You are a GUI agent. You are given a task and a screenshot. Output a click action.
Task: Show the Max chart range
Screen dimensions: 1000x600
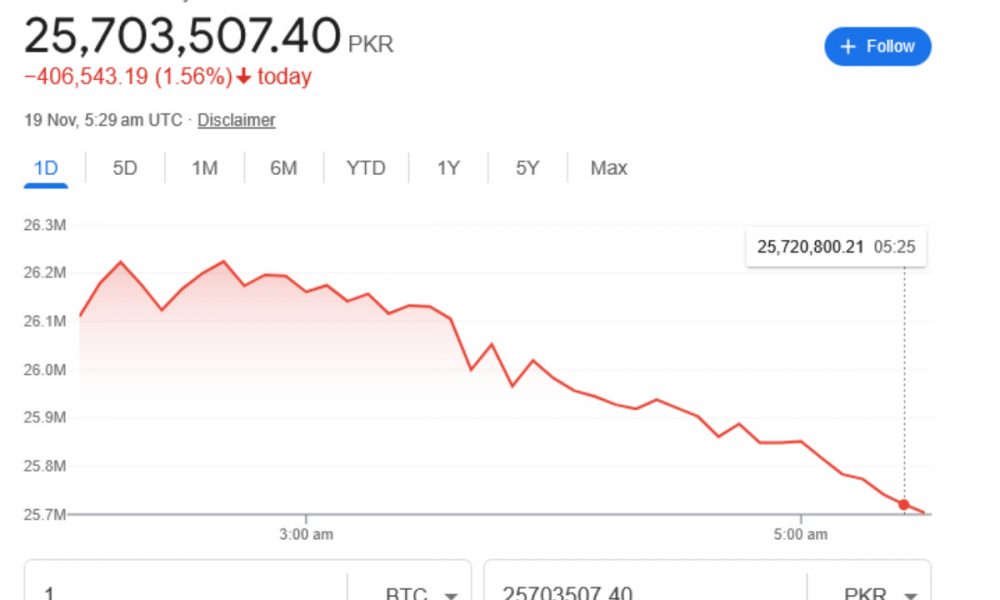pos(608,168)
